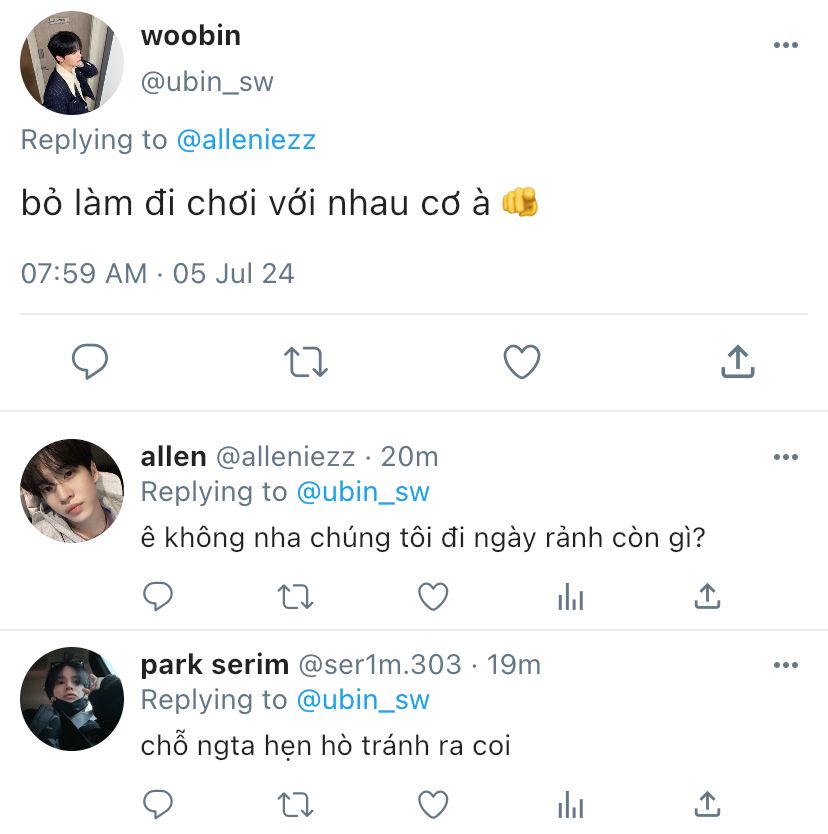828x834 pixels.
Task: Like woobin's main tweet
Action: (x=522, y=362)
